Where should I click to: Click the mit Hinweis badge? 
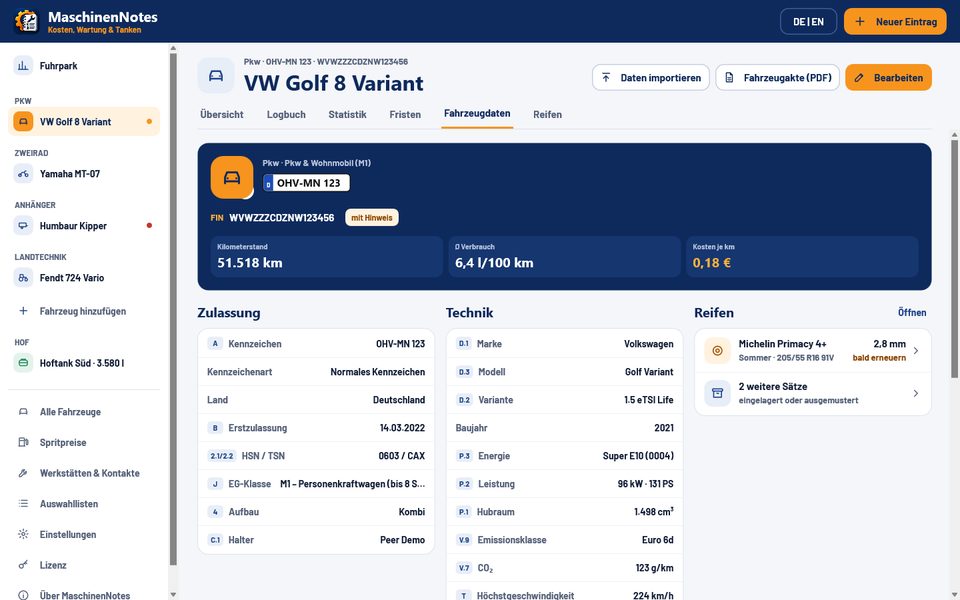pyautogui.click(x=372, y=217)
